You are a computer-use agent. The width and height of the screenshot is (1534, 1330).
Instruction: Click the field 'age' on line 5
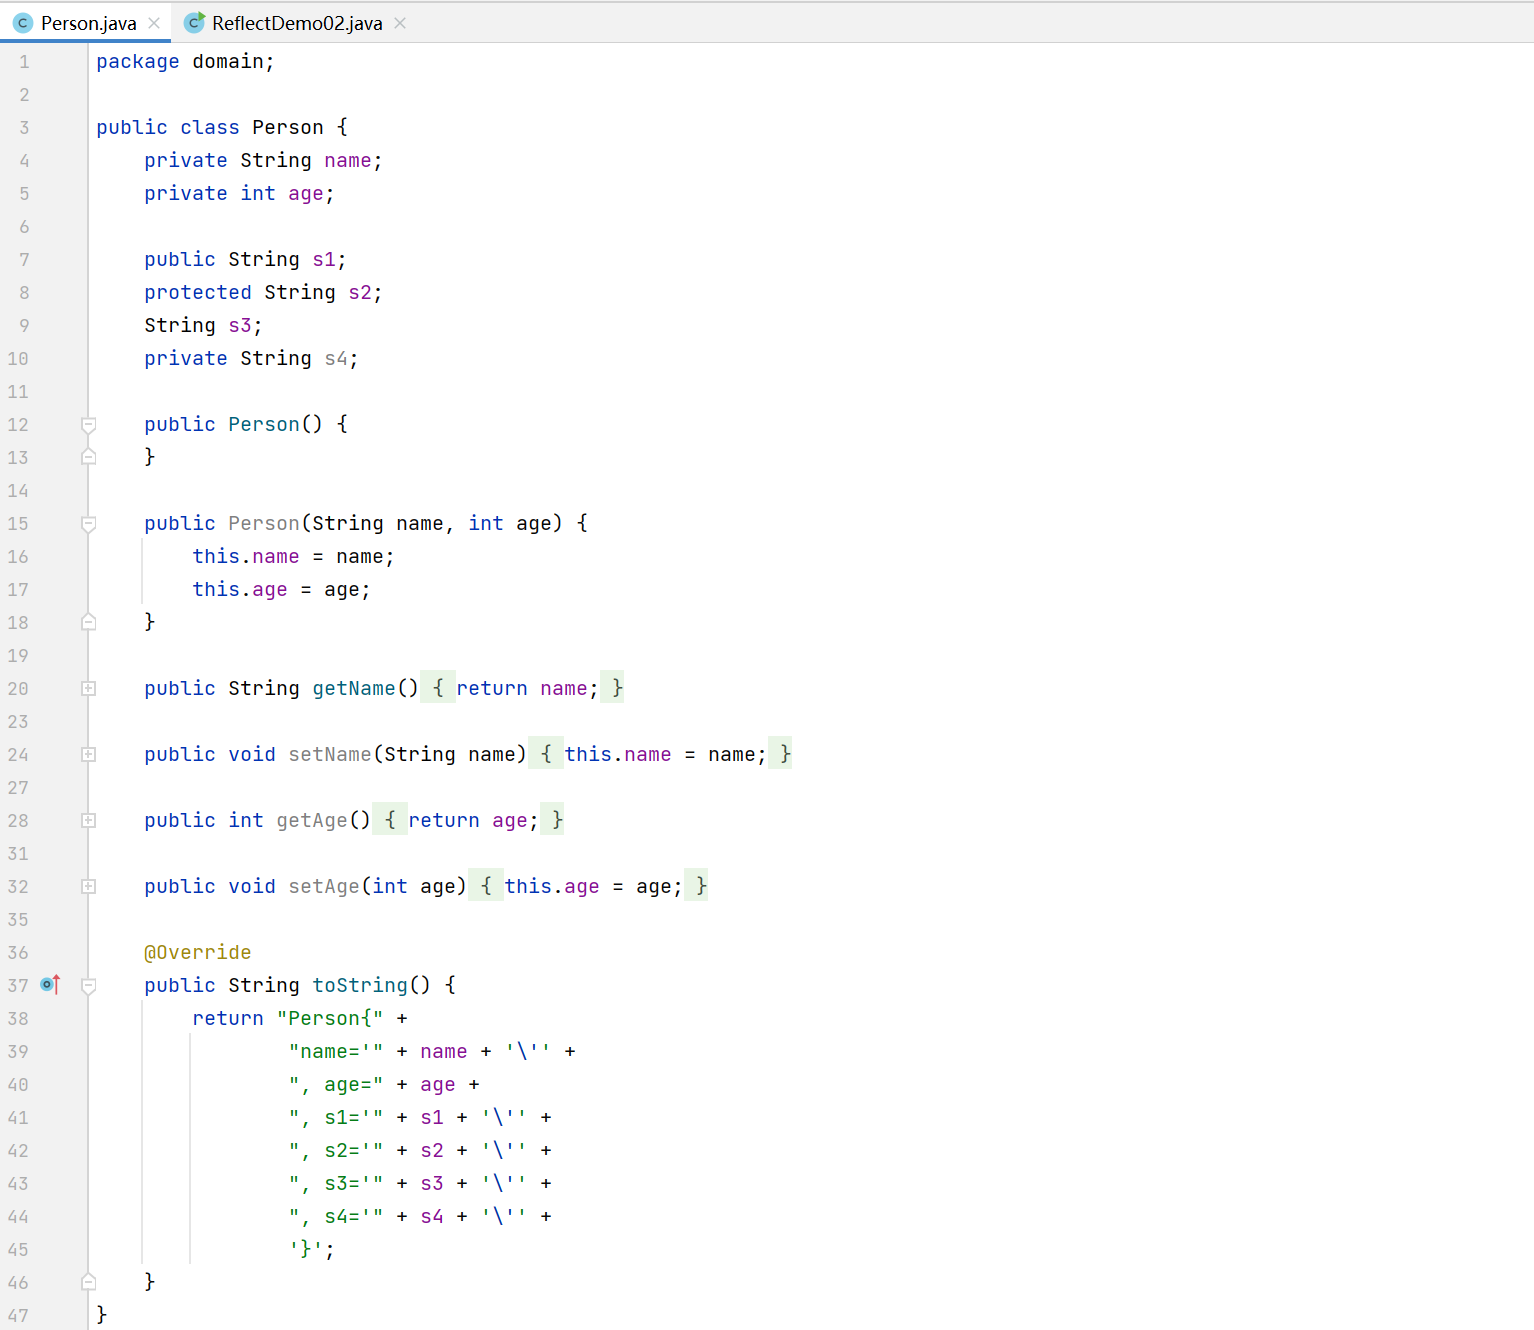[306, 193]
